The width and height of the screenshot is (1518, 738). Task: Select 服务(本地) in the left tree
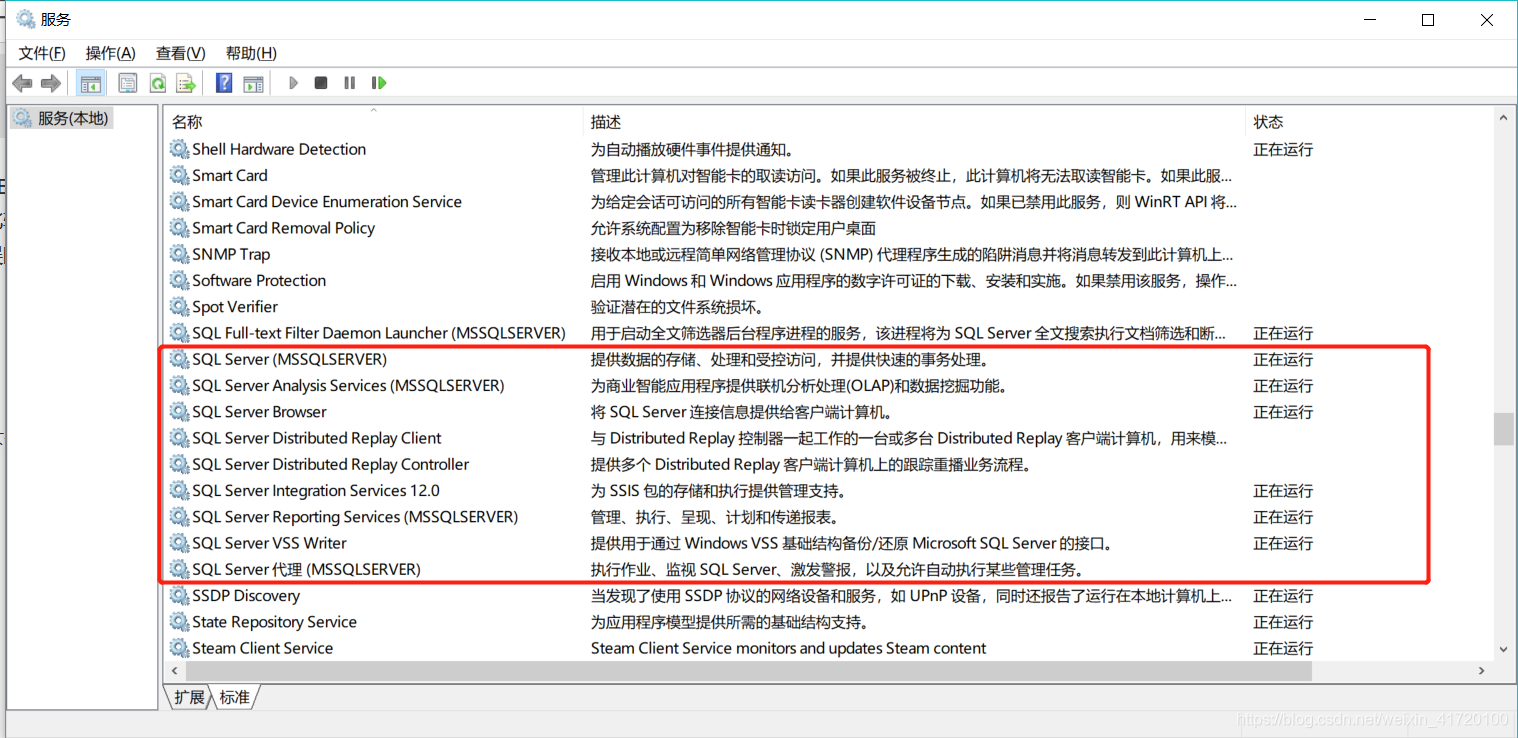[x=73, y=118]
